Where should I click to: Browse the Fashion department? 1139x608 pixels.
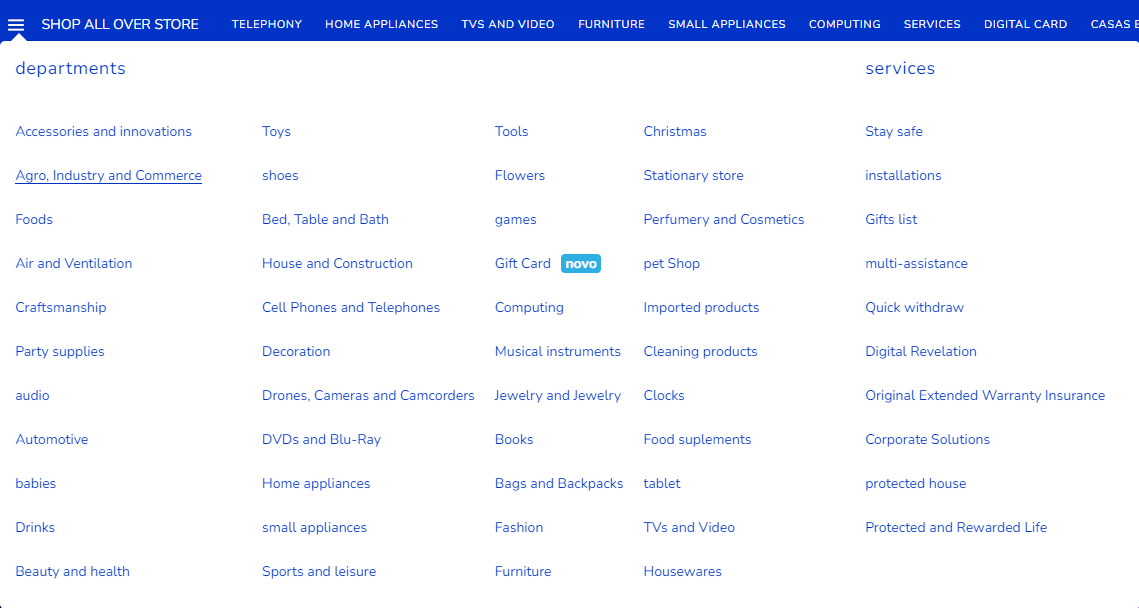coord(519,527)
